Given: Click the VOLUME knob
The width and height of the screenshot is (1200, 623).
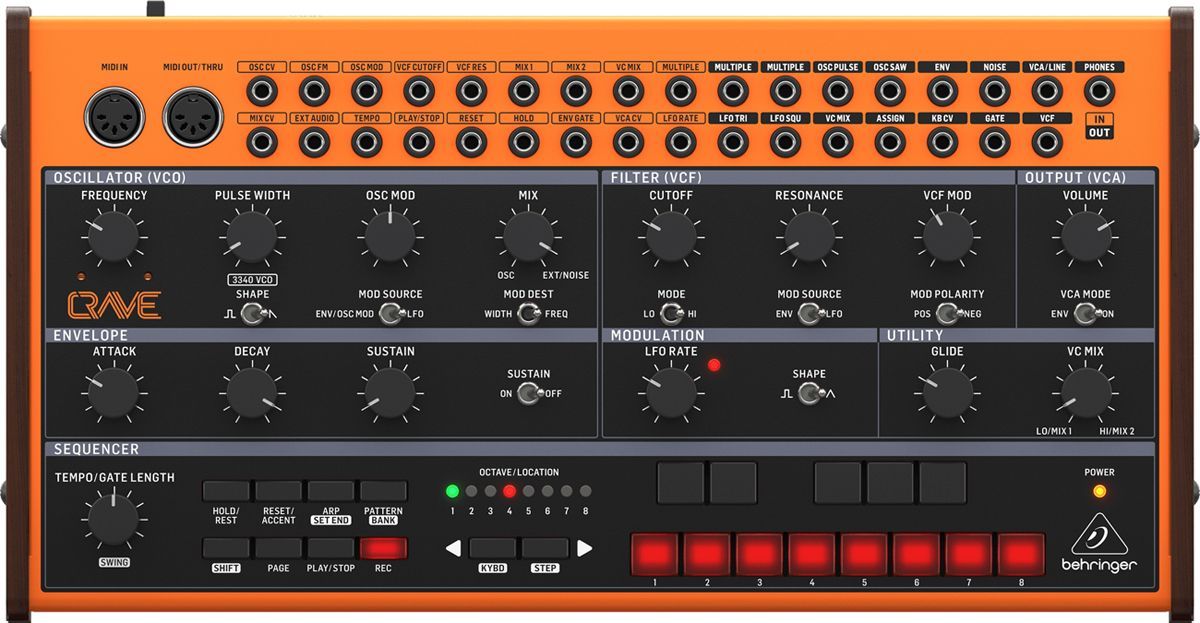Looking at the screenshot, I should pos(1085,238).
